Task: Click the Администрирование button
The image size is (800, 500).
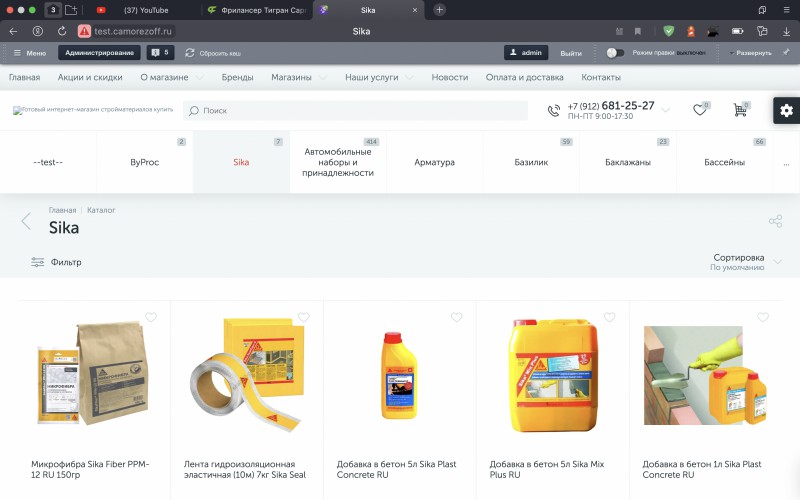Action: click(x=99, y=53)
